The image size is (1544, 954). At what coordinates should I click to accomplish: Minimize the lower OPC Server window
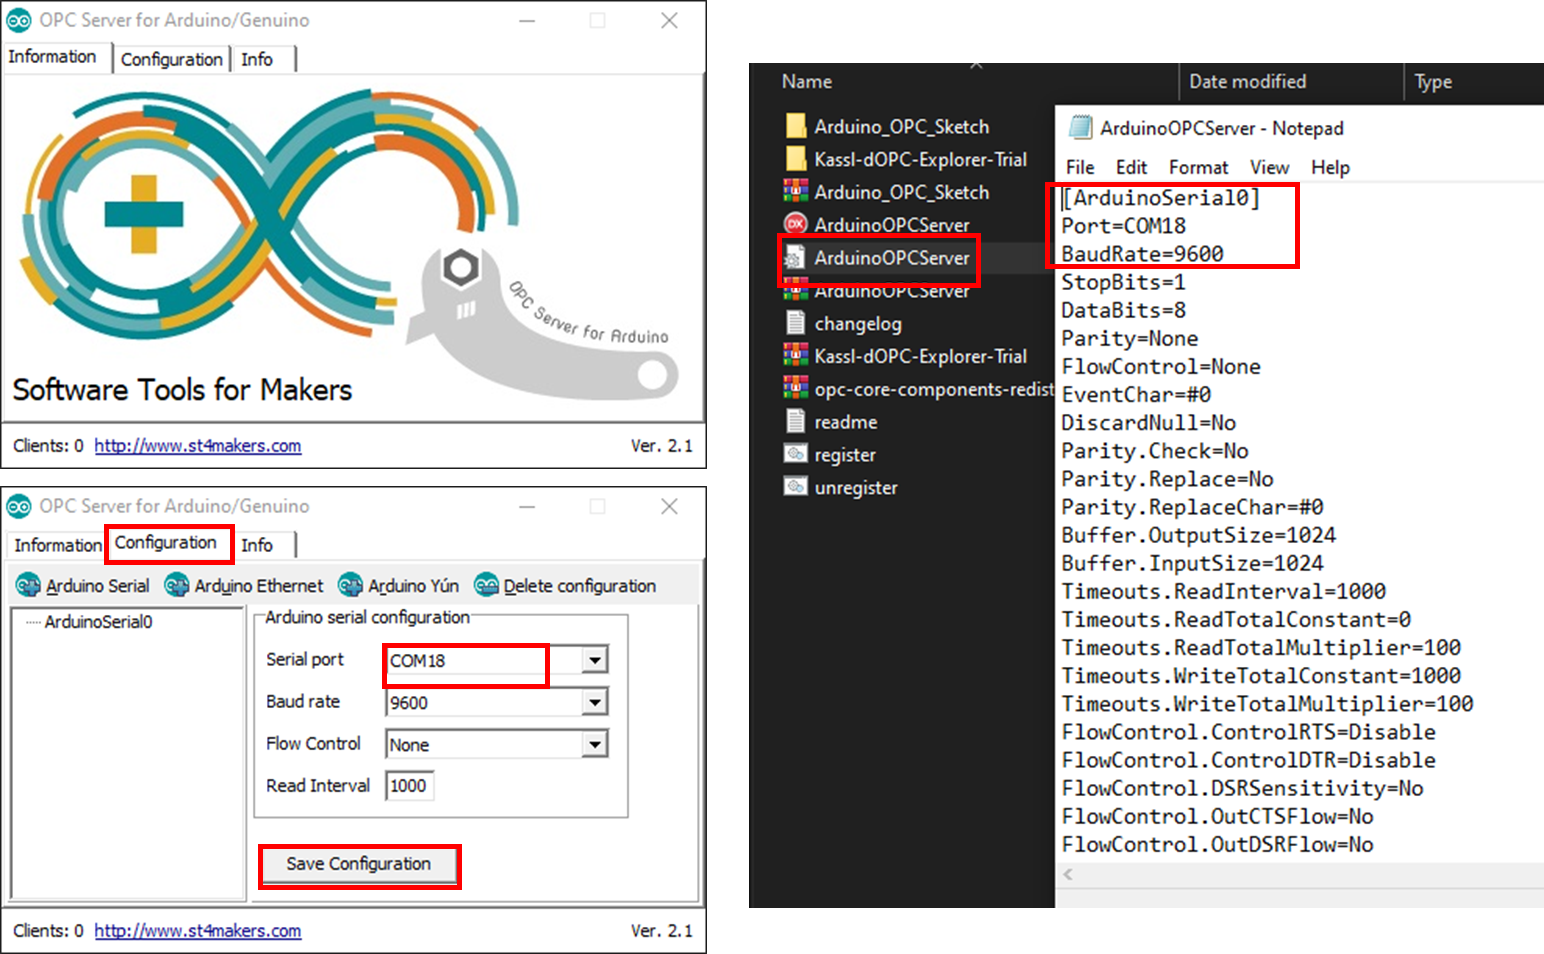point(527,506)
